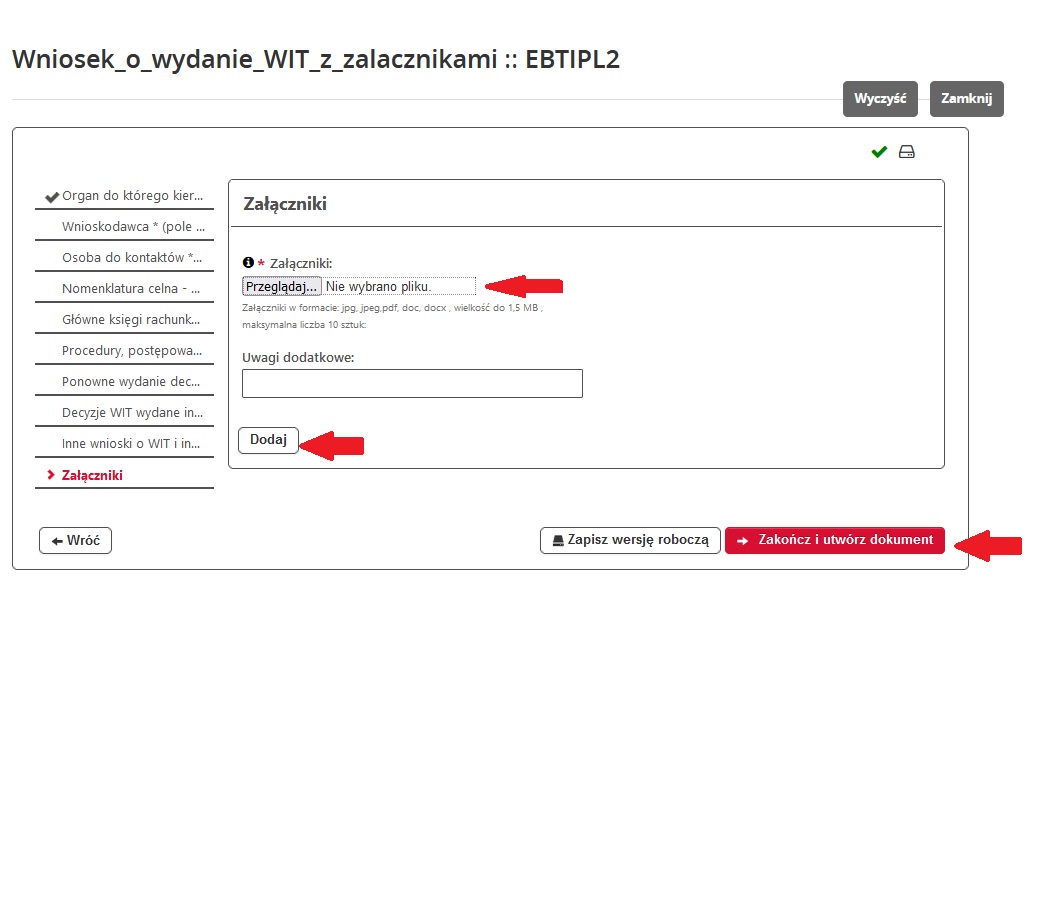Open Decyzje WIT wydane in... section
The width and height of the screenshot is (1060, 909).
pyautogui.click(x=132, y=413)
